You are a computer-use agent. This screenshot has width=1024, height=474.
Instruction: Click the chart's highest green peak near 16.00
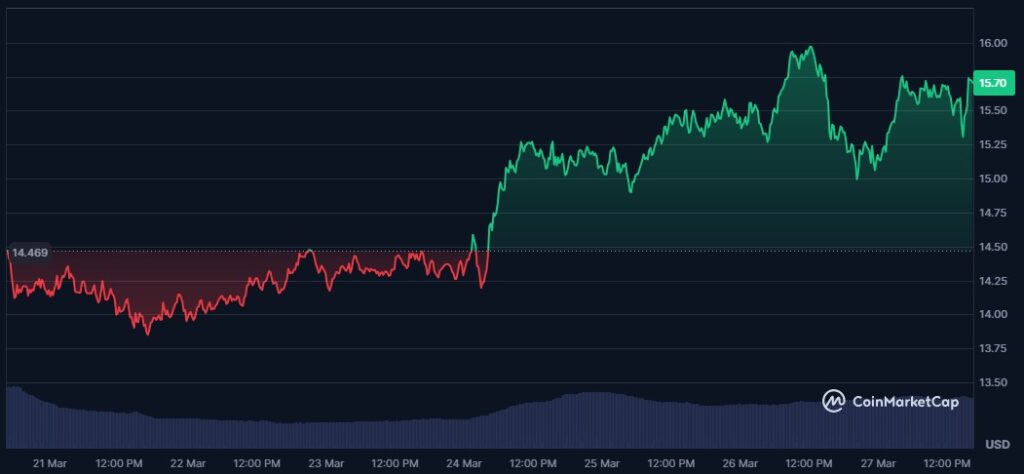pyautogui.click(x=809, y=47)
